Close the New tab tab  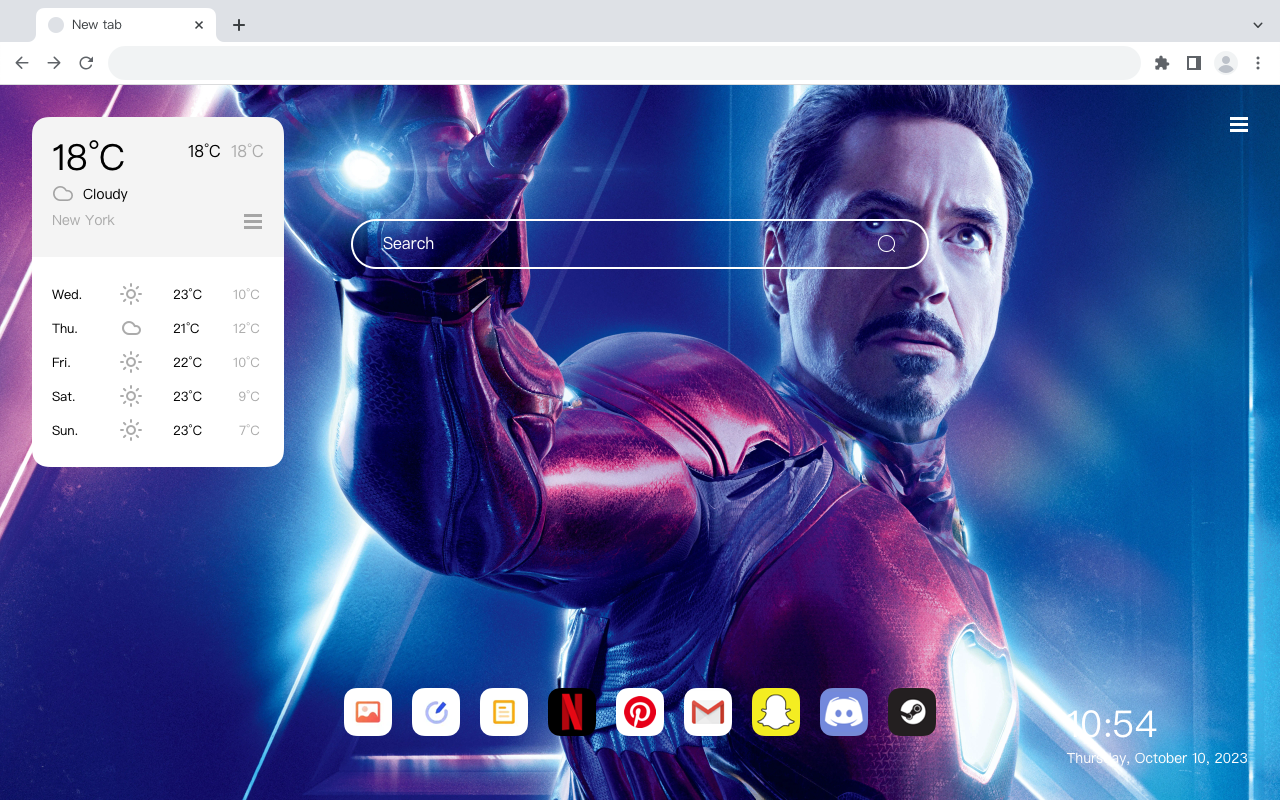(x=199, y=25)
